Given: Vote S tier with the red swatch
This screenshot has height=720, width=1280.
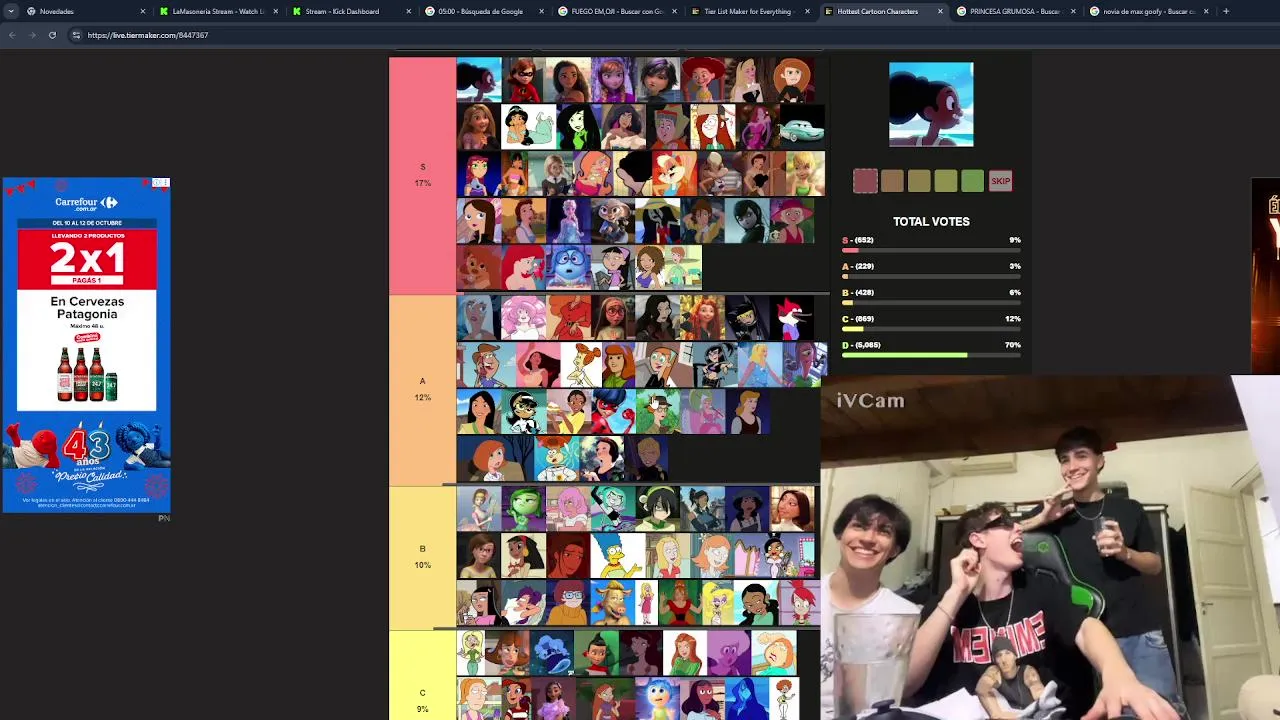Looking at the screenshot, I should [865, 181].
